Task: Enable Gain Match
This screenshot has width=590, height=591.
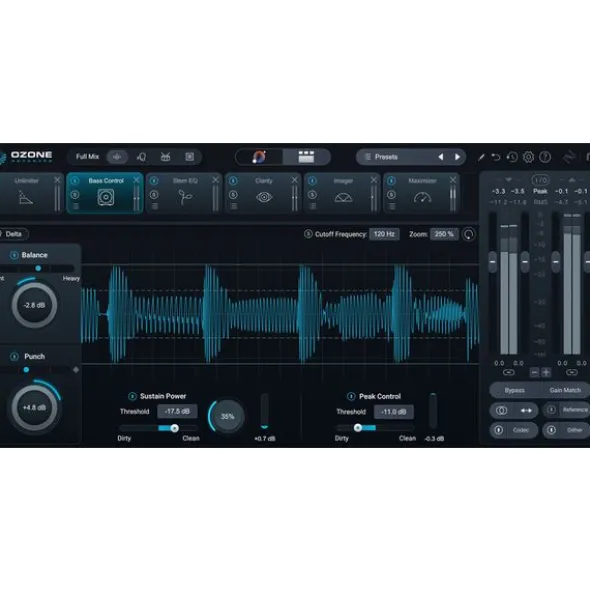Action: pos(565,390)
